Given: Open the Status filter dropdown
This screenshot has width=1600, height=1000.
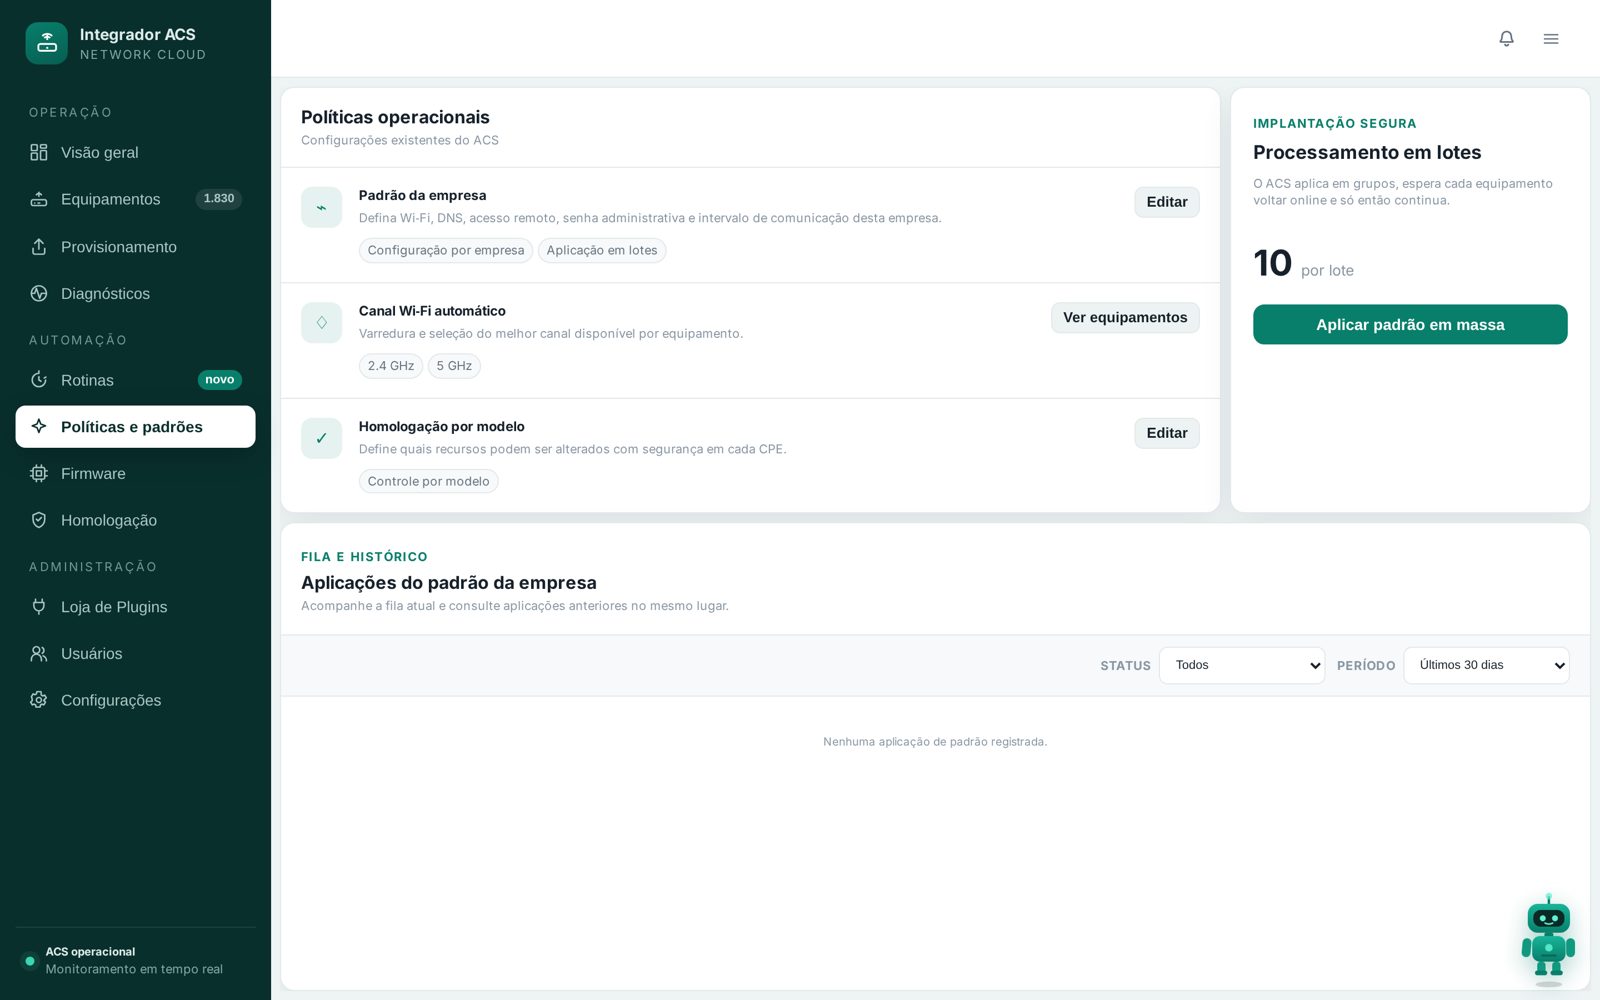Looking at the screenshot, I should 1242,665.
